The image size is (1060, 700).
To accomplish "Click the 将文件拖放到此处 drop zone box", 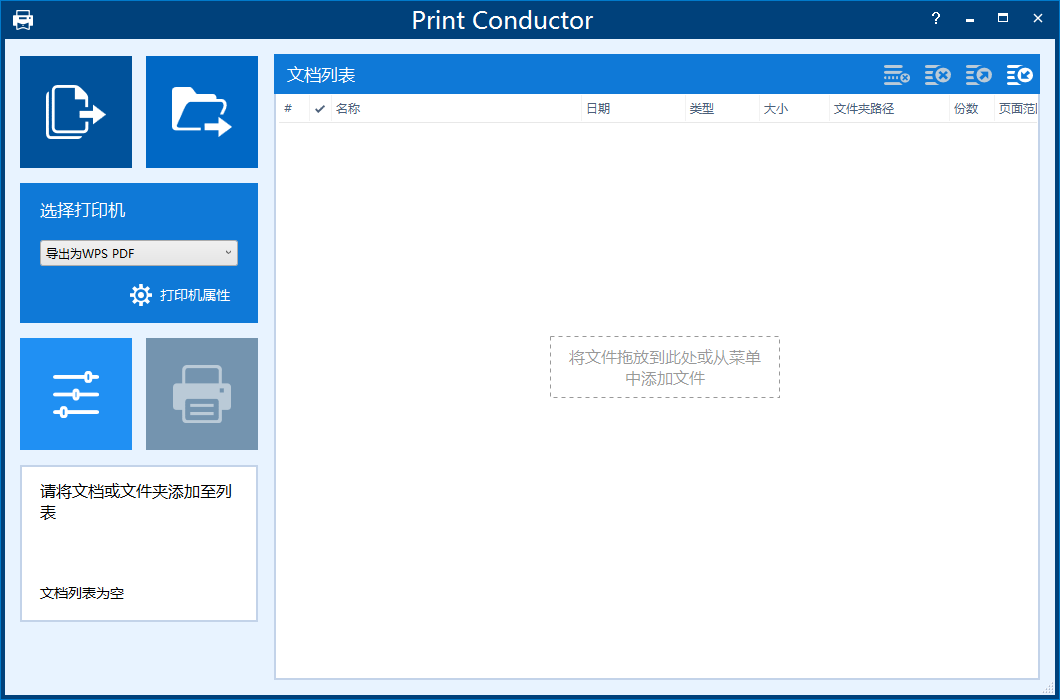I will pos(665,367).
